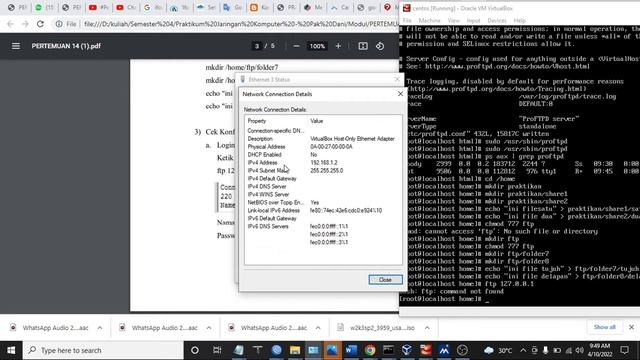Open network status tray icon
The height and width of the screenshot is (360, 640).
[568, 350]
